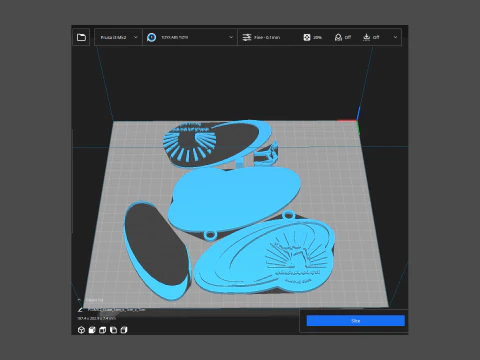The height and width of the screenshot is (360, 480).
Task: Switch to the front view icon
Action: (92, 330)
